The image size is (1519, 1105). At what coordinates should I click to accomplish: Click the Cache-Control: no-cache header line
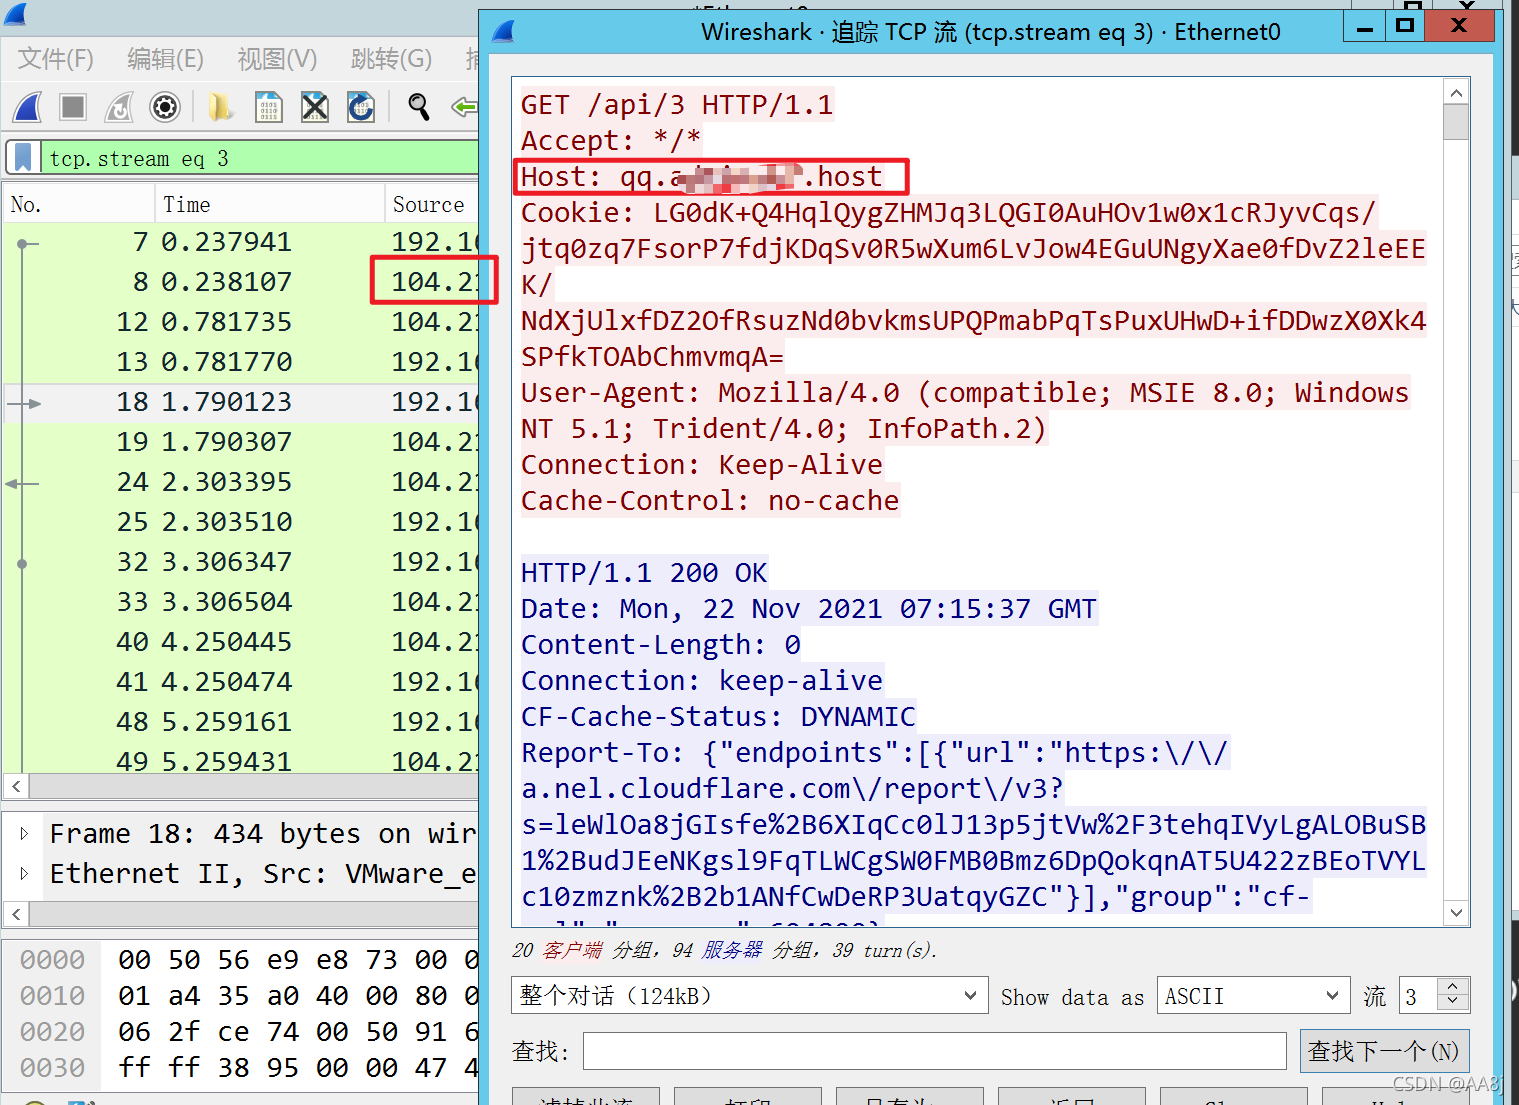710,501
